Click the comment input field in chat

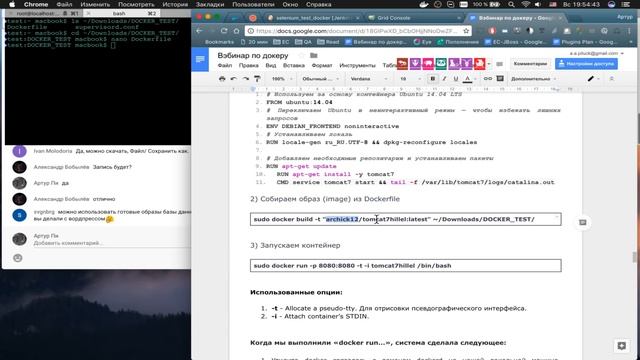(x=111, y=243)
